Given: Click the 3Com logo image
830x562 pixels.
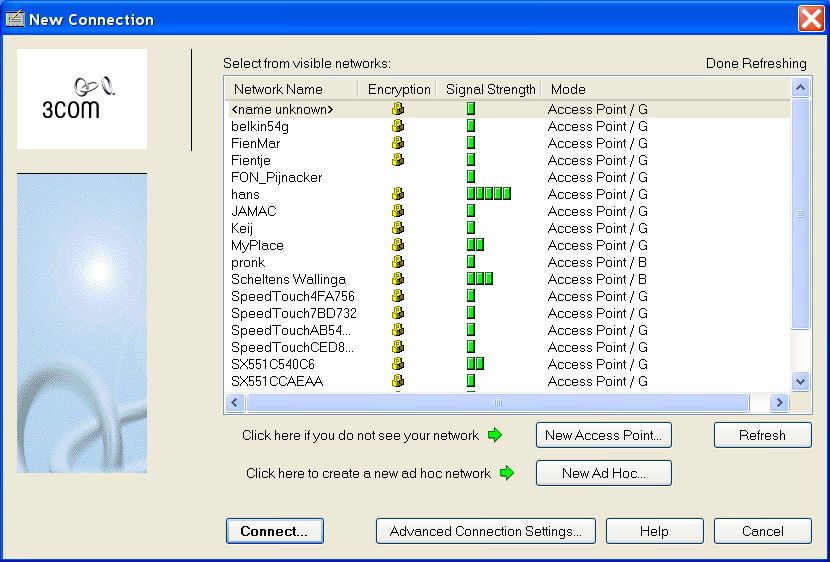Looking at the screenshot, I should point(82,99).
